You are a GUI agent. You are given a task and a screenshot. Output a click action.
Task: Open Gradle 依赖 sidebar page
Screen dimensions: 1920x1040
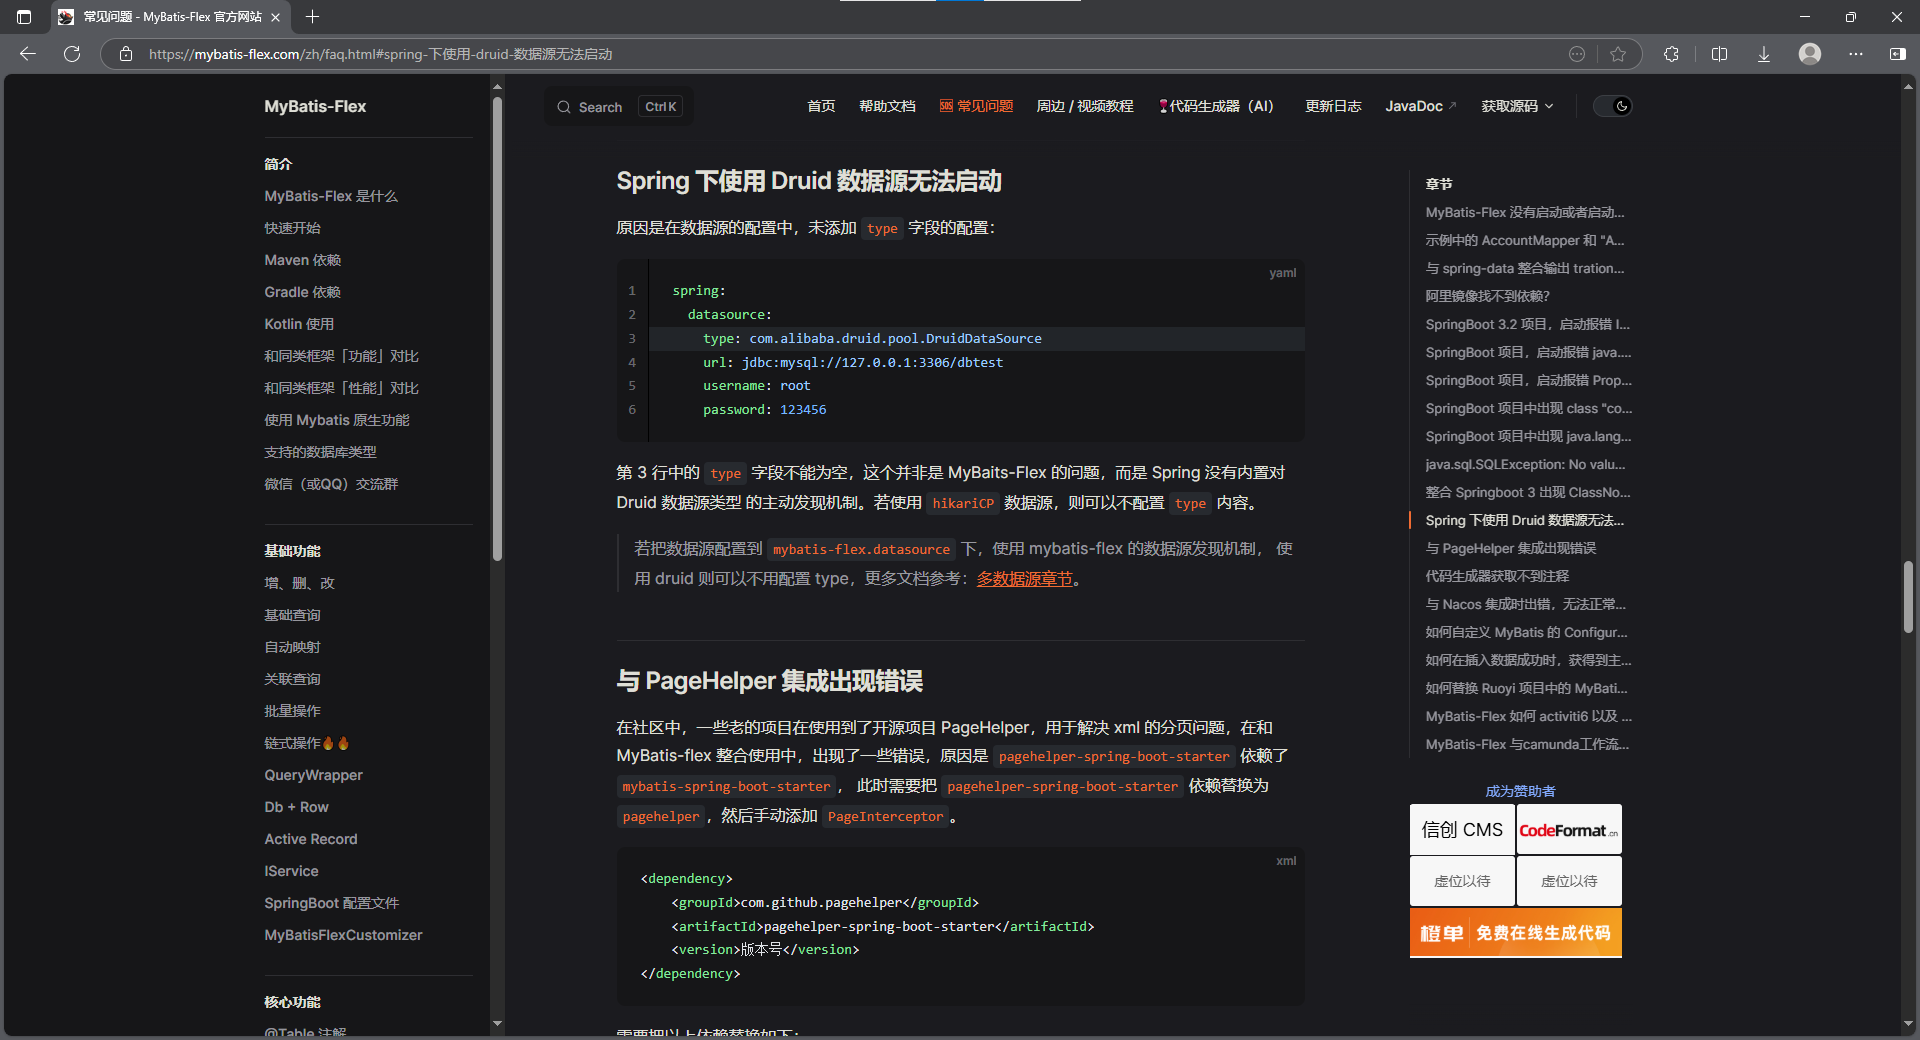(x=303, y=292)
